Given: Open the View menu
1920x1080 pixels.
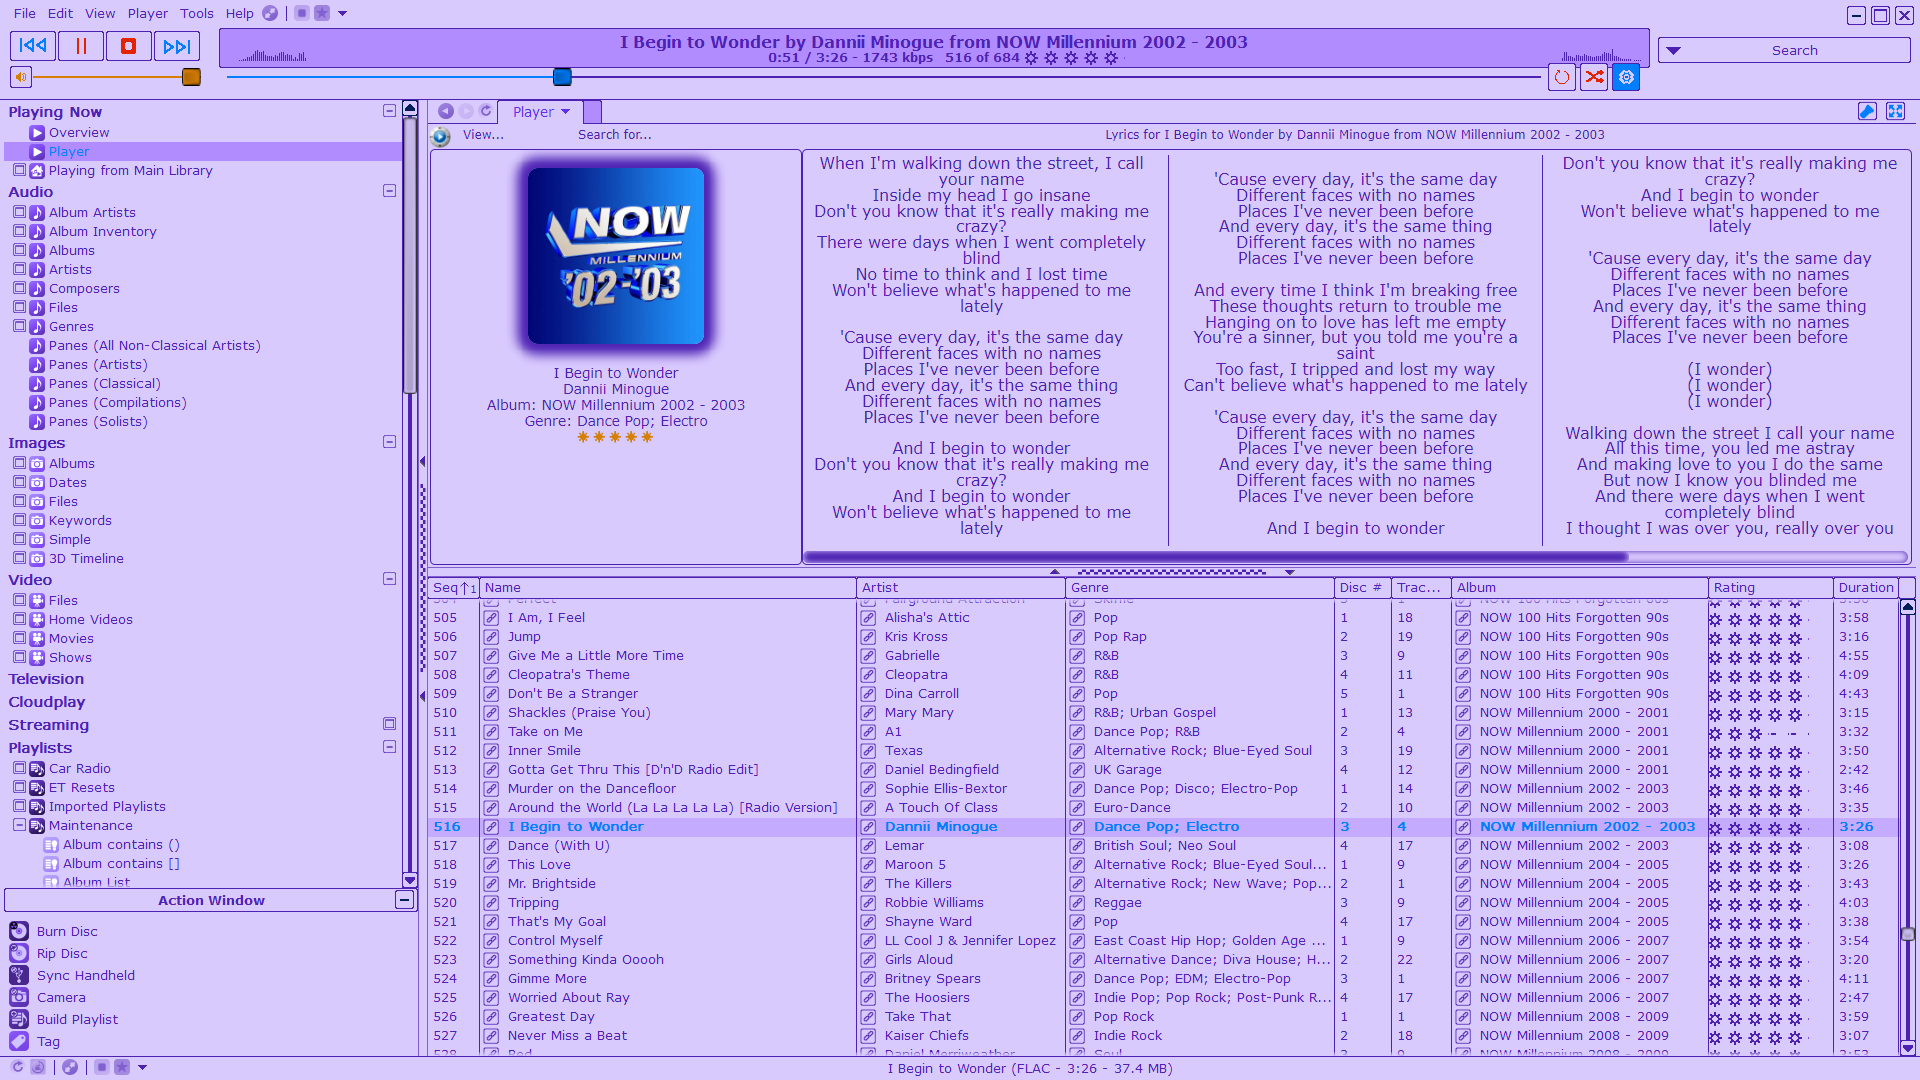Looking at the screenshot, I should coord(100,13).
